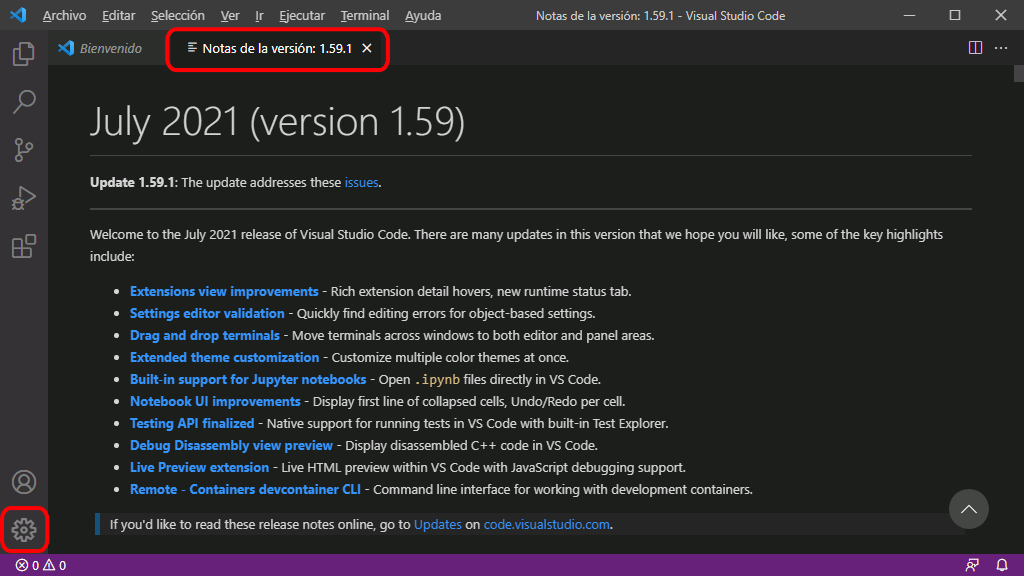Open the Selección menu
The image size is (1024, 576).
[178, 15]
